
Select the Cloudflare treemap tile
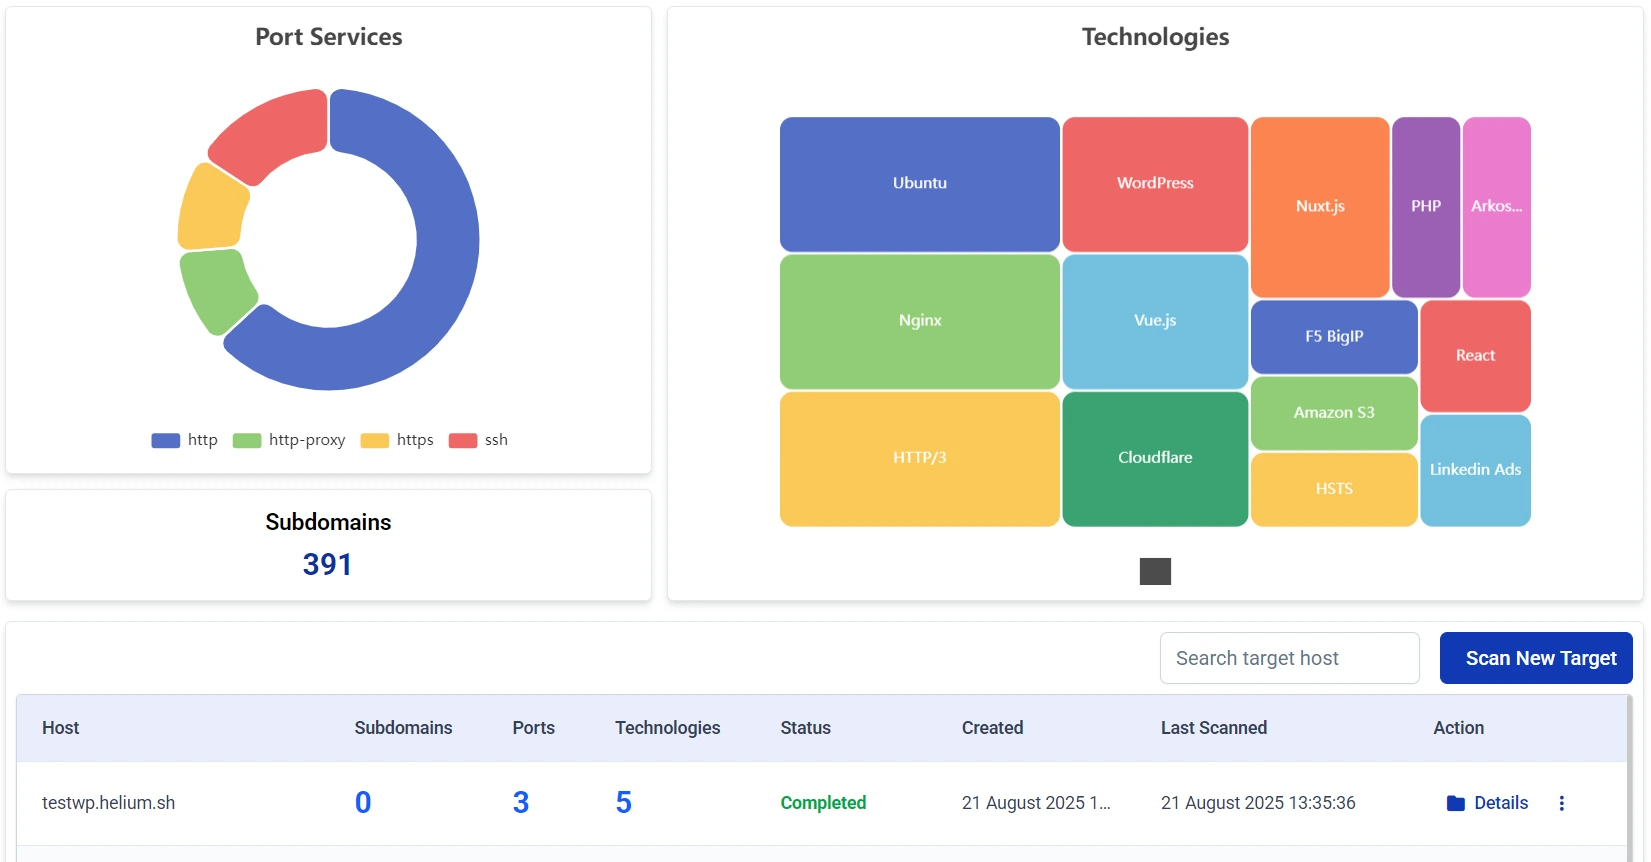[1155, 458]
